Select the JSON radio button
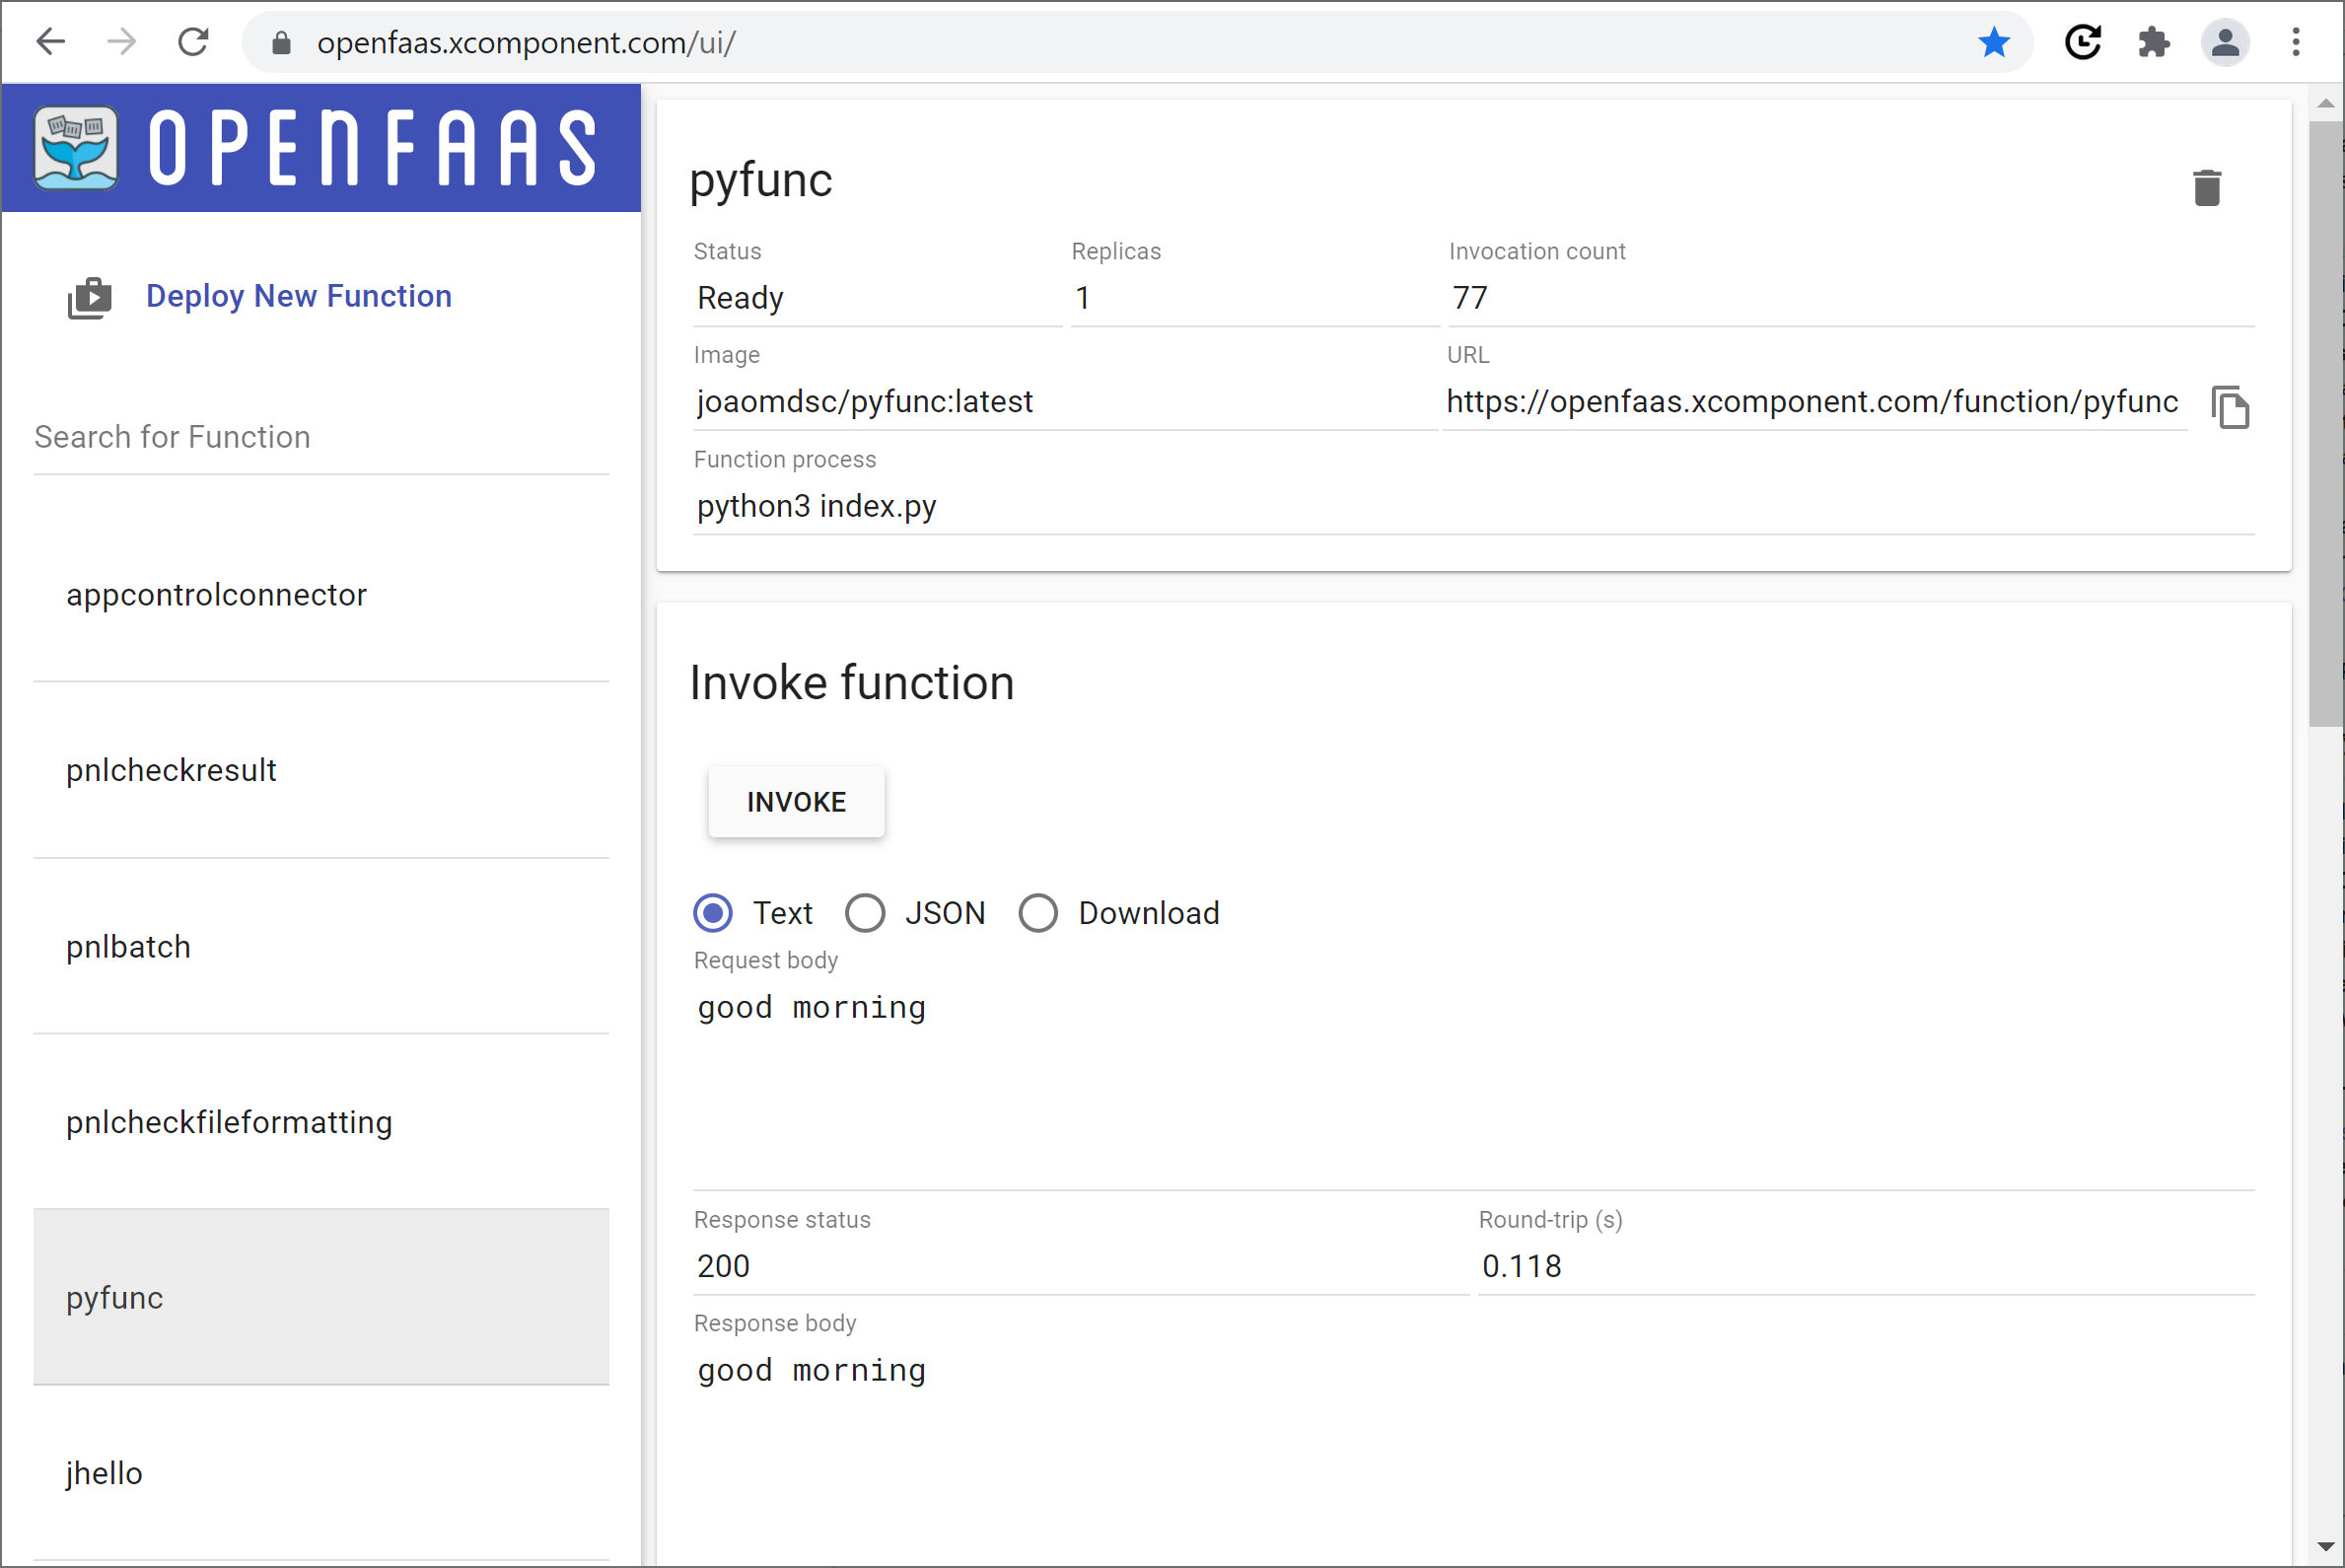2345x1568 pixels. click(x=865, y=912)
